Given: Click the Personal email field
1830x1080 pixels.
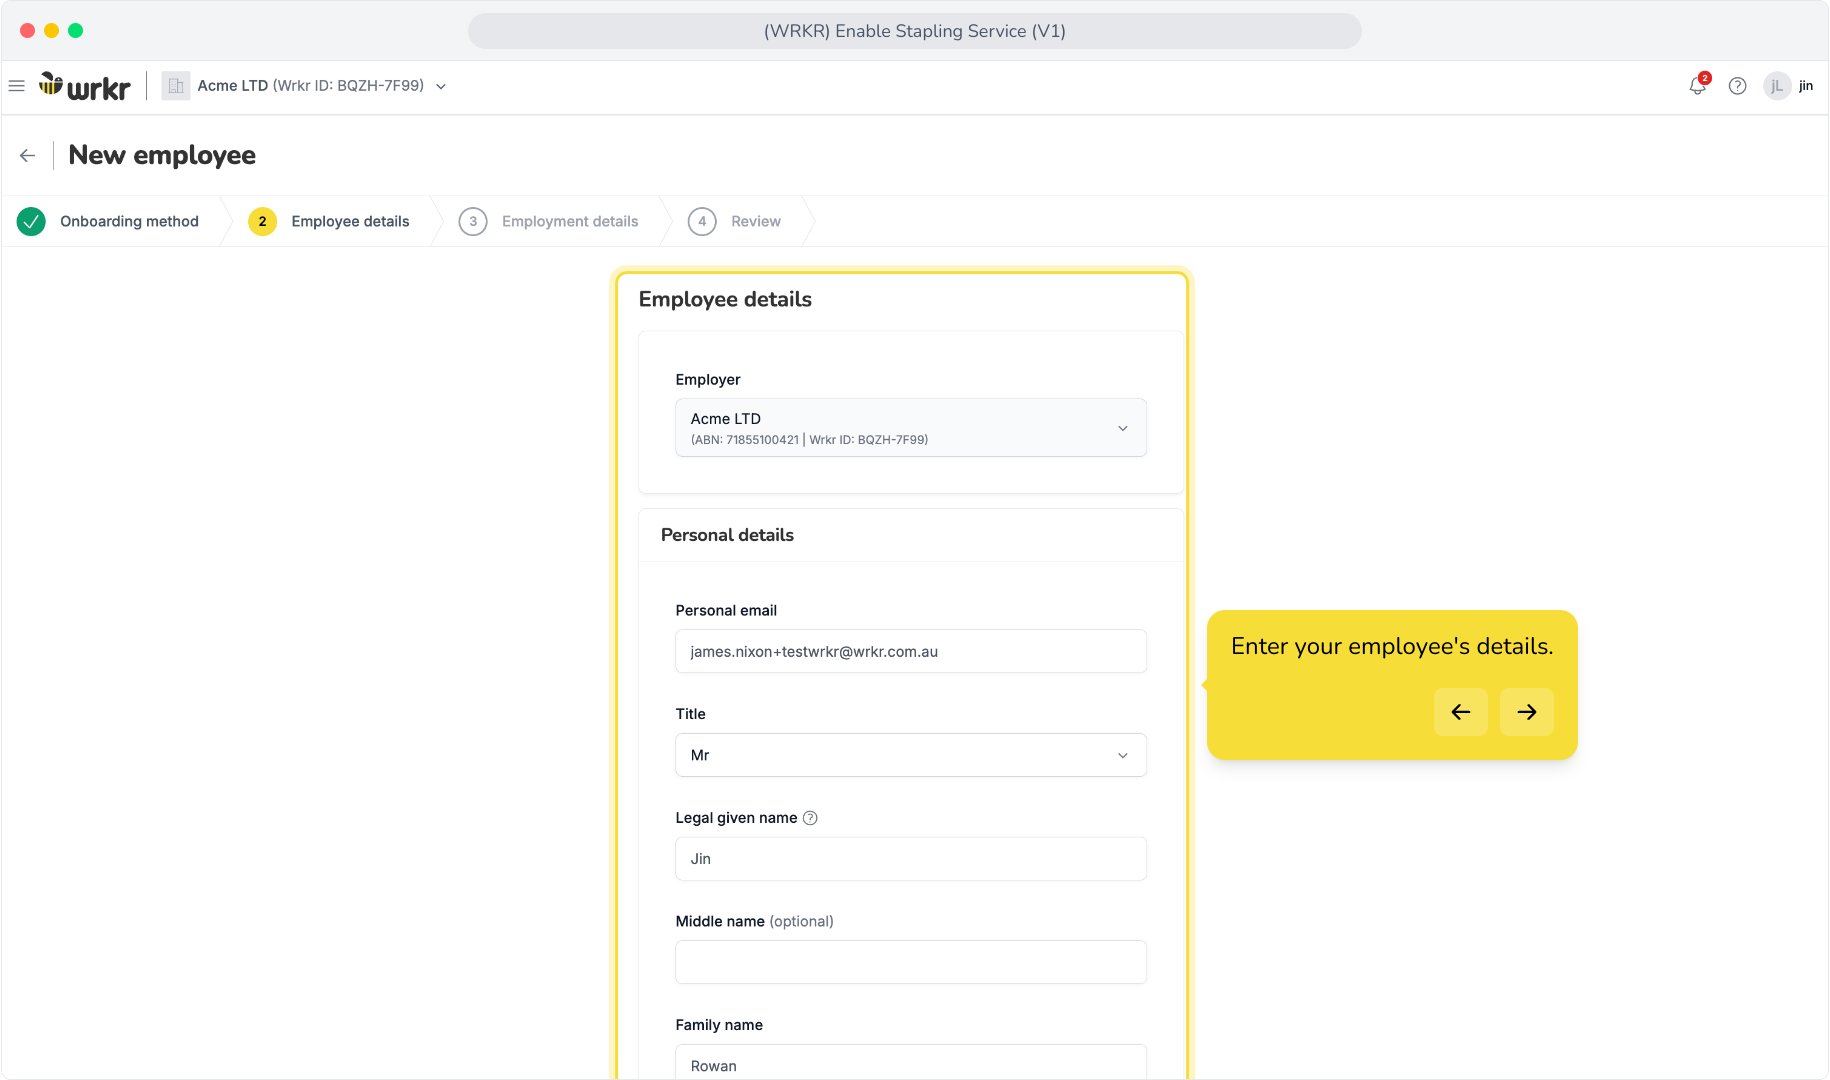Looking at the screenshot, I should pyautogui.click(x=911, y=651).
